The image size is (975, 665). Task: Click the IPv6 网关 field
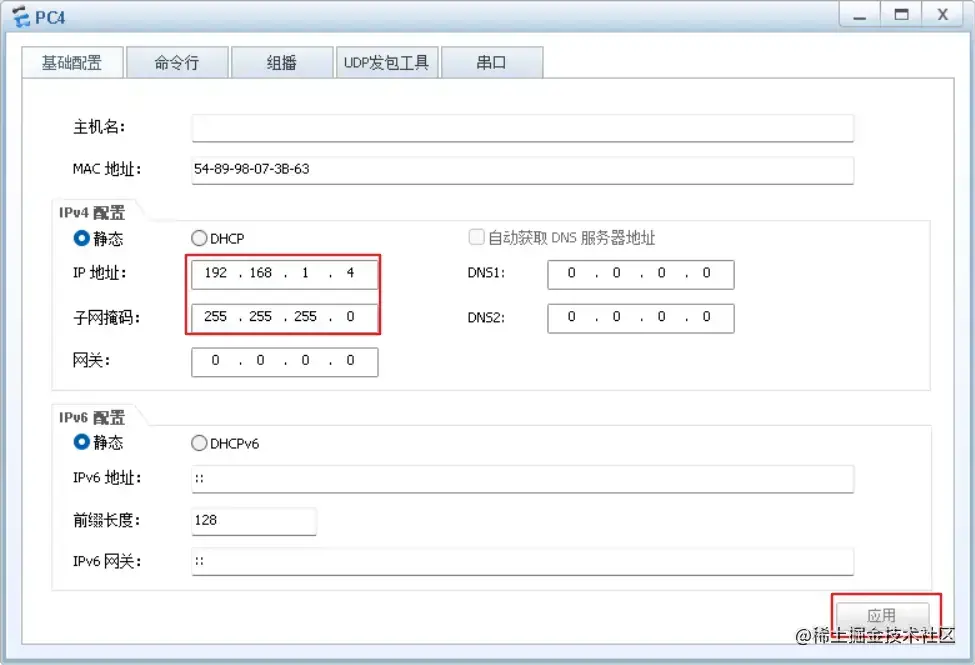[x=522, y=562]
